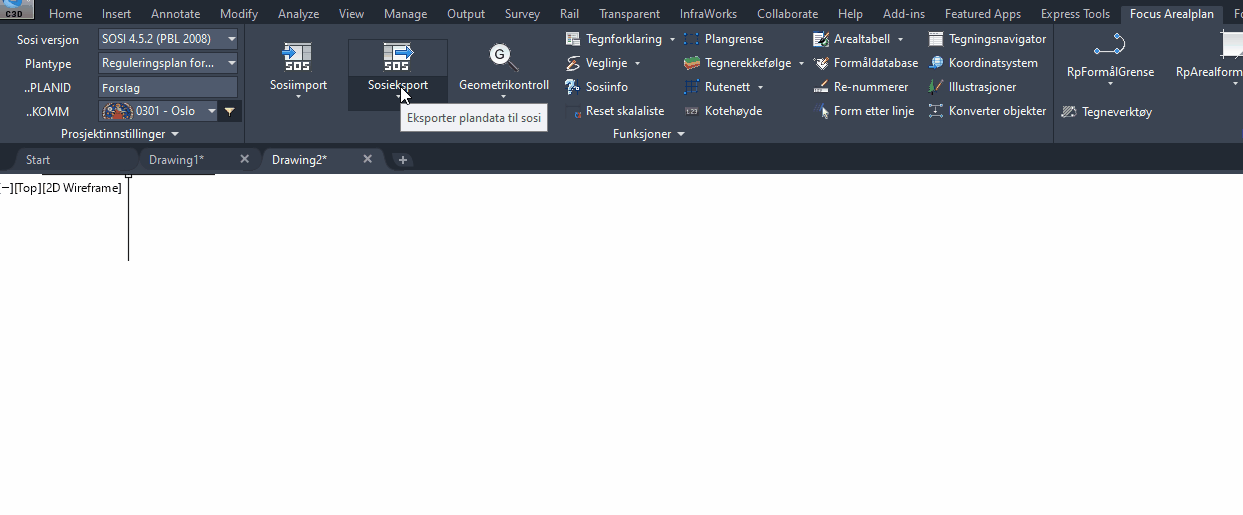Click the Sosiimport icon
This screenshot has width=1243, height=515.
pyautogui.click(x=298, y=58)
